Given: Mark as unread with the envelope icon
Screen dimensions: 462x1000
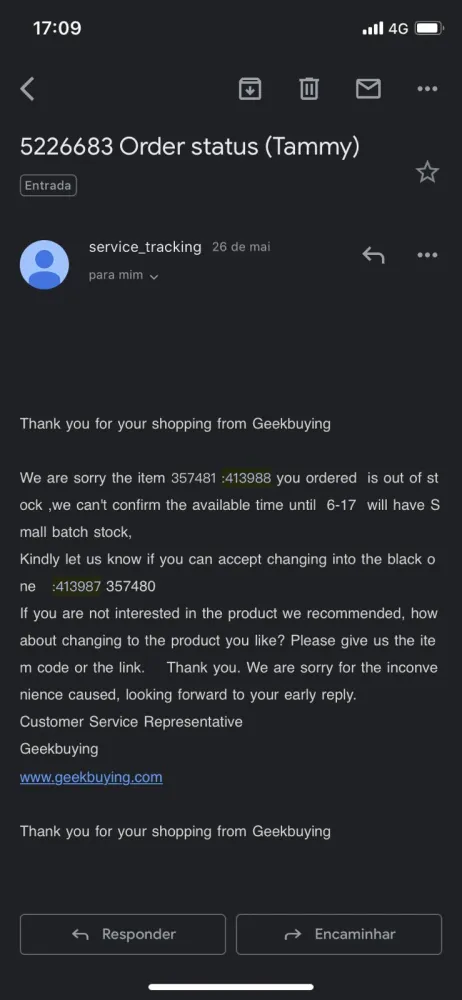Looking at the screenshot, I should click(x=368, y=89).
